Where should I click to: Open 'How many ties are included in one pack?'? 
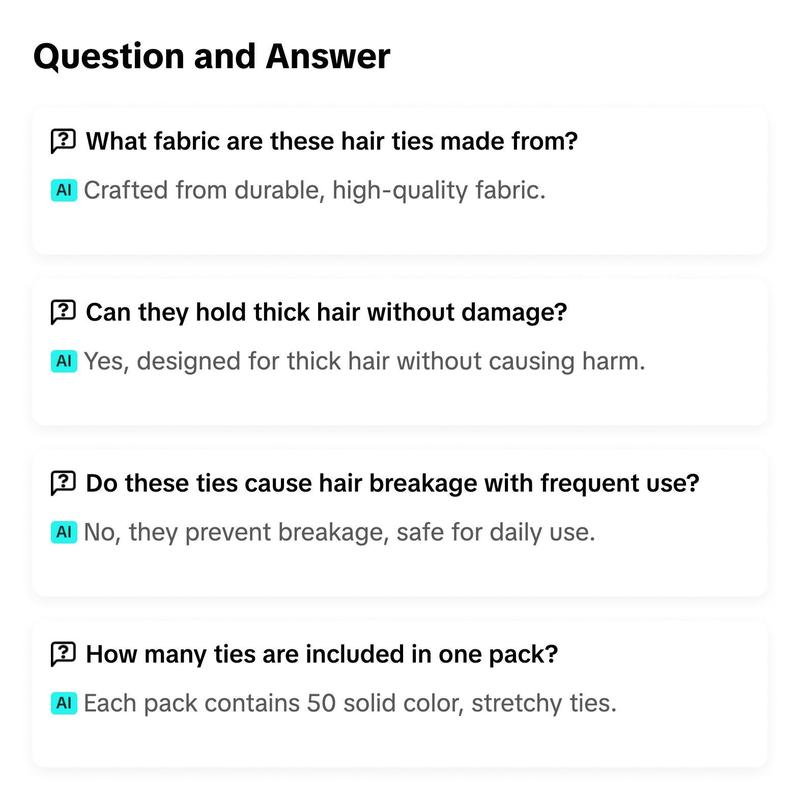pyautogui.click(x=322, y=654)
